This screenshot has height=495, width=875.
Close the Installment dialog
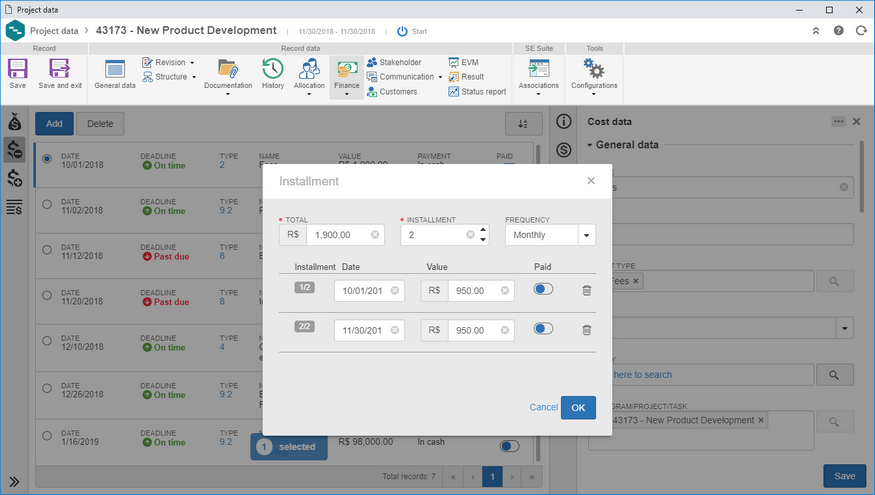click(591, 181)
